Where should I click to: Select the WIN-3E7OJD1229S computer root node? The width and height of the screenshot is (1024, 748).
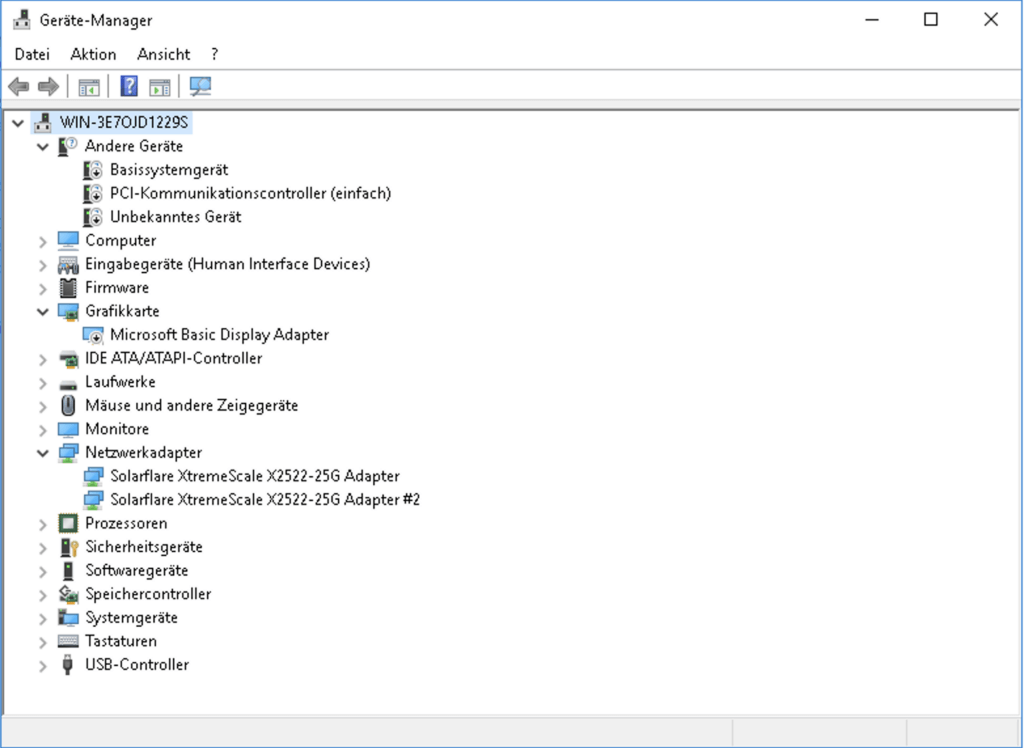124,123
